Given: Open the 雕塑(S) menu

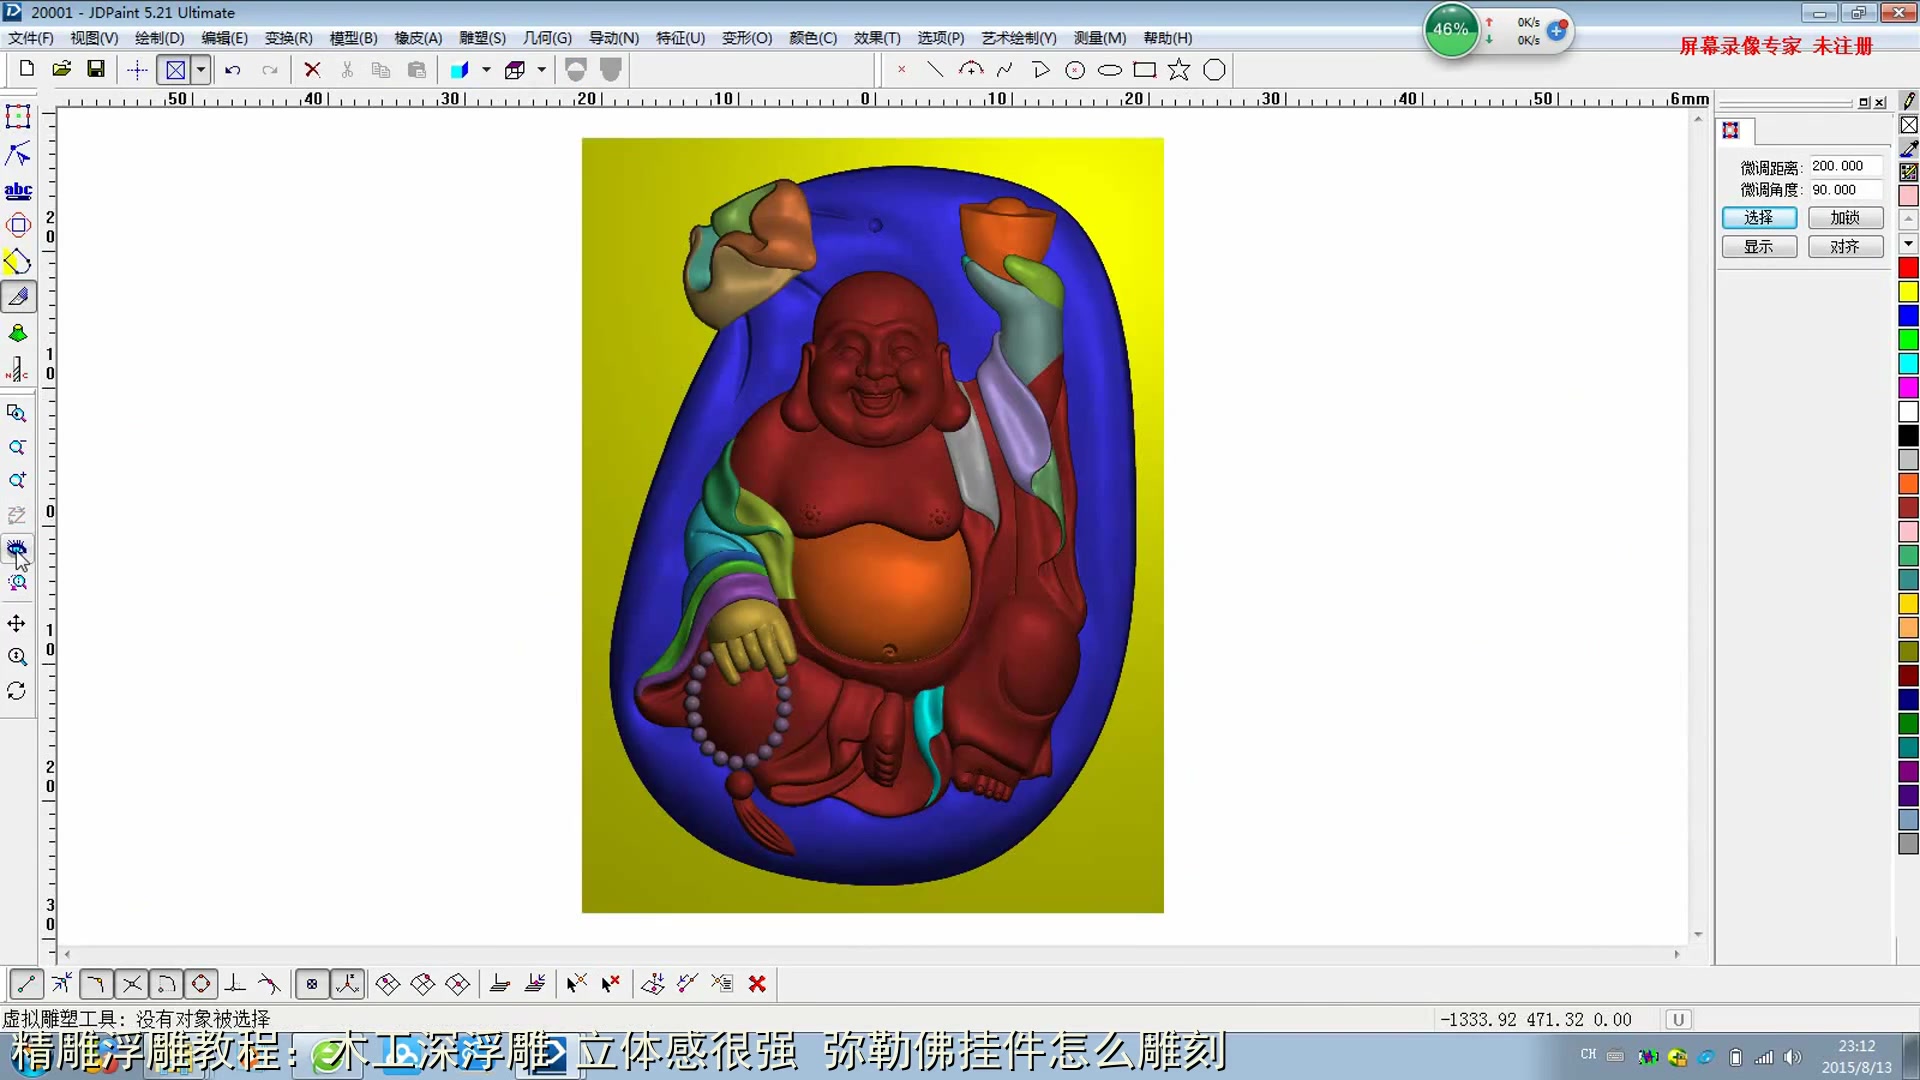Looking at the screenshot, I should pos(482,38).
